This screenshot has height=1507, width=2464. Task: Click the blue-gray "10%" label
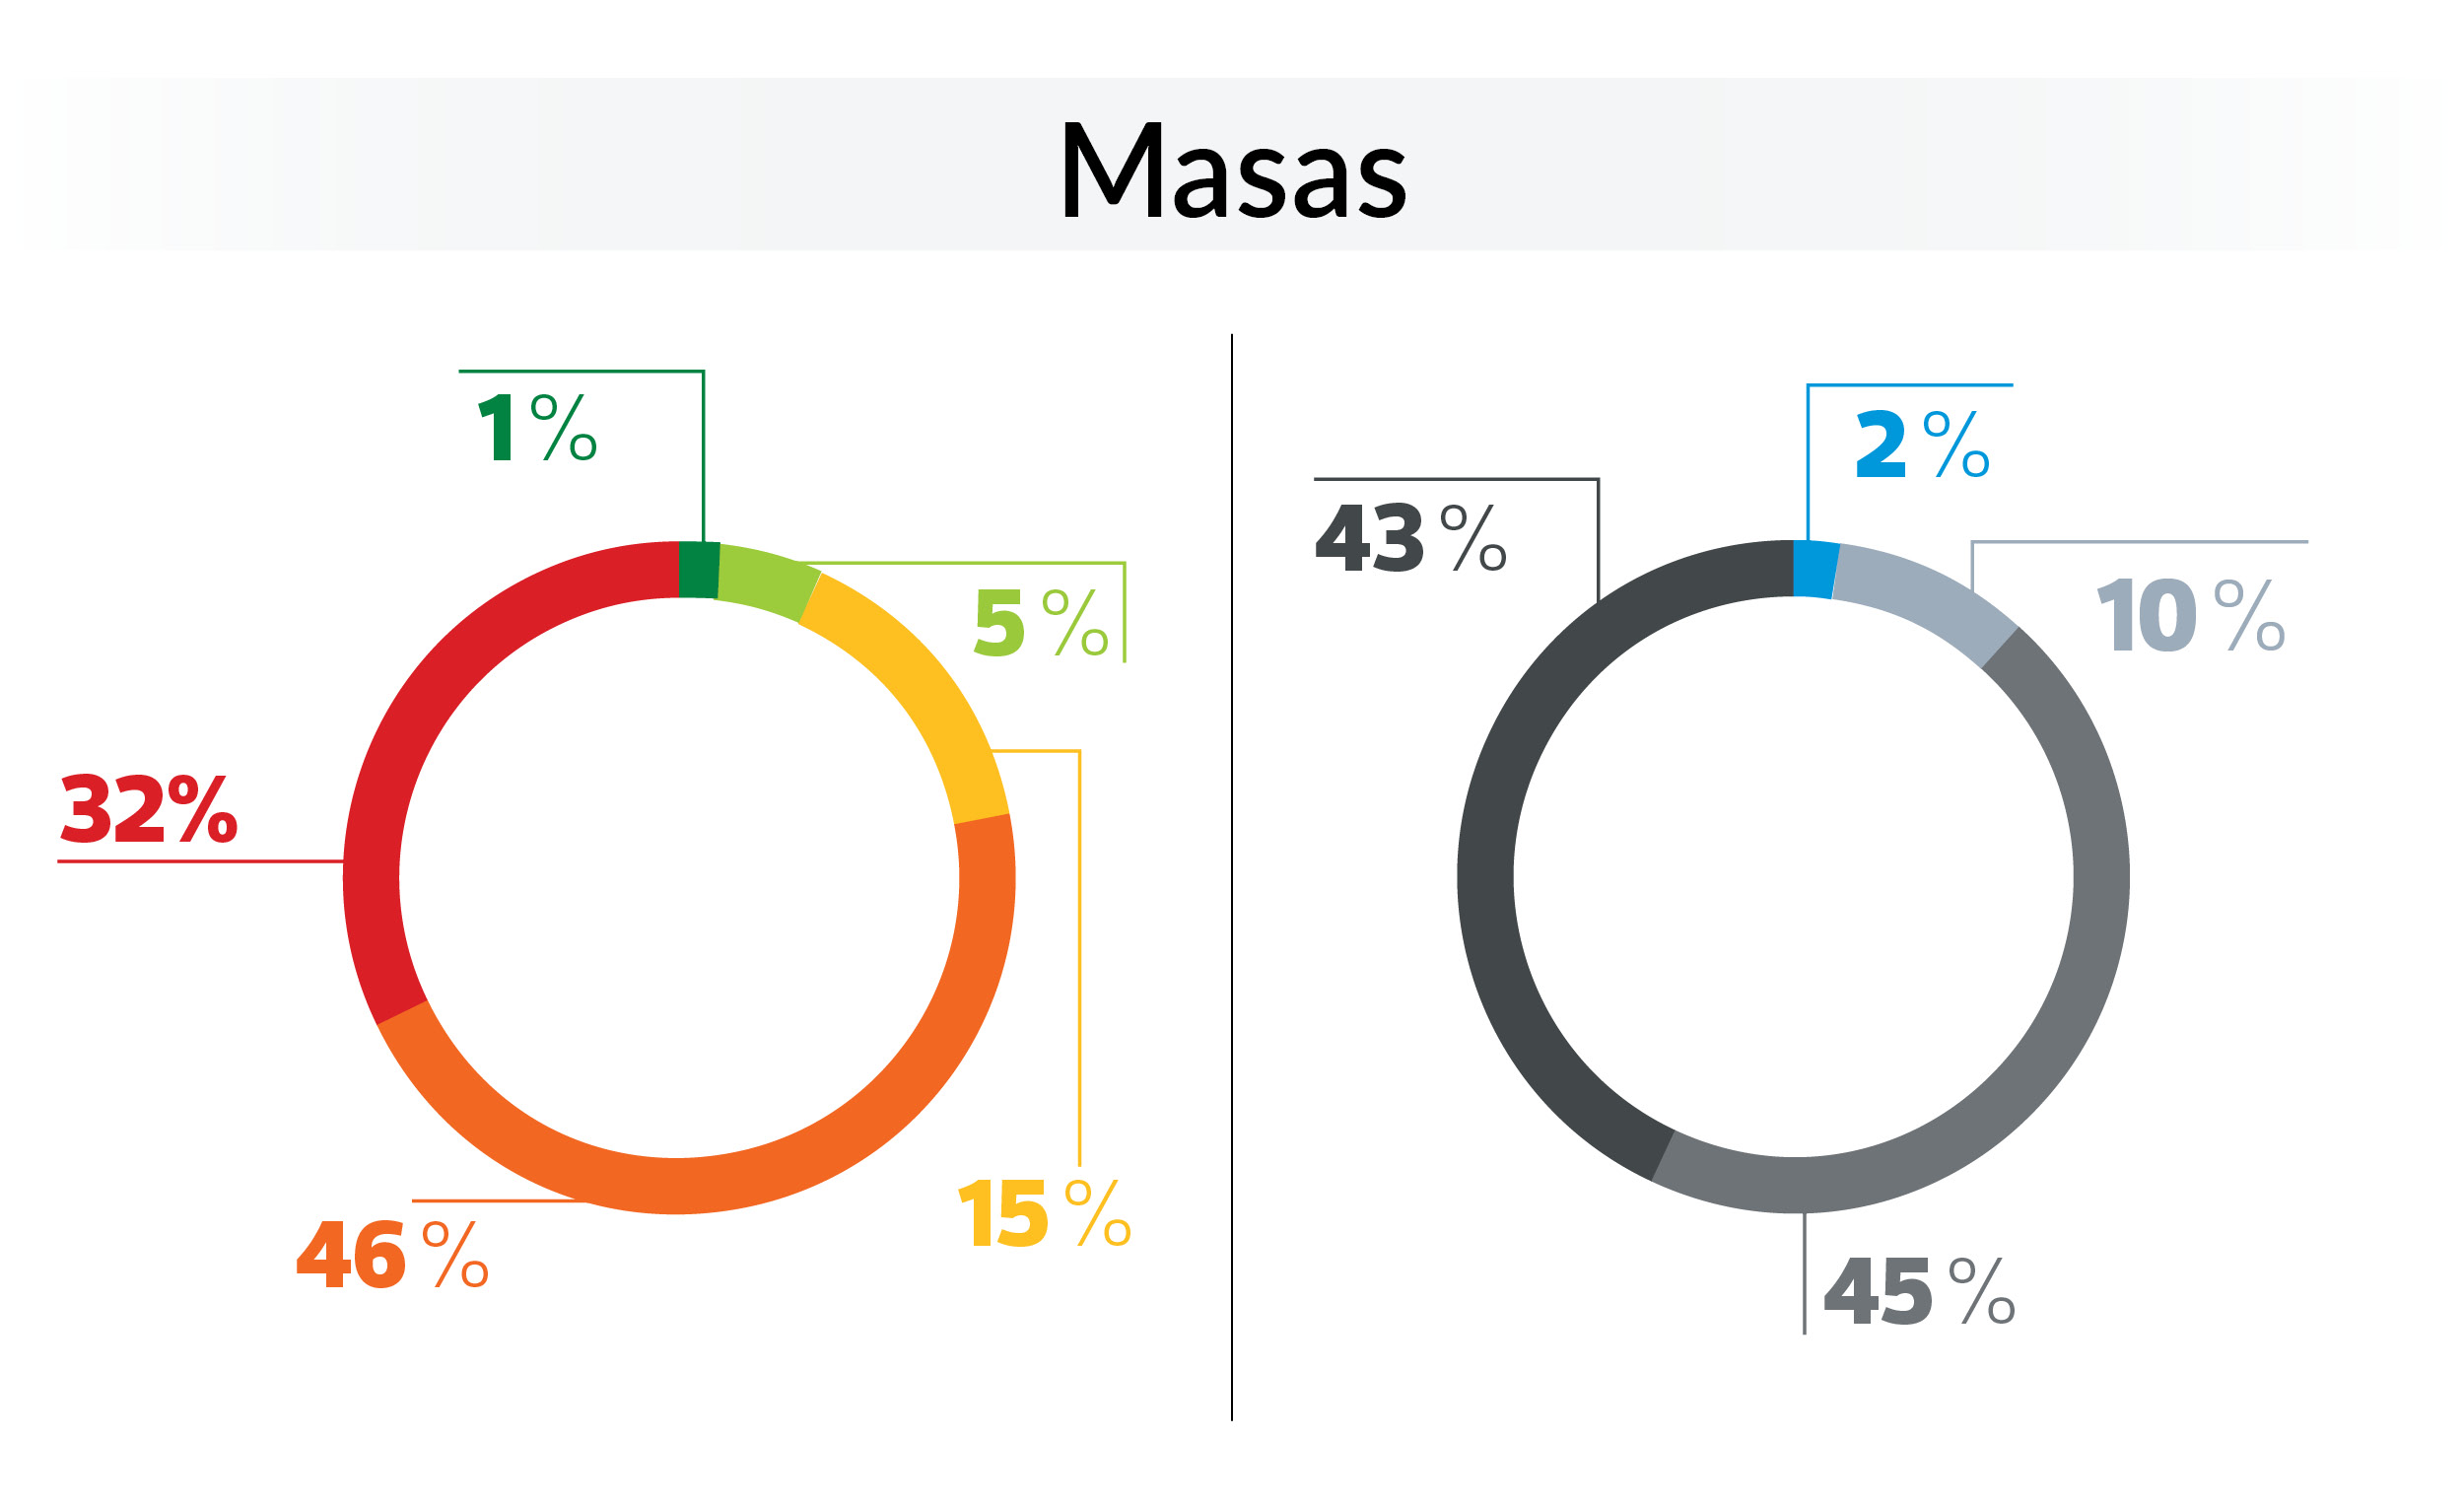pyautogui.click(x=2190, y=616)
